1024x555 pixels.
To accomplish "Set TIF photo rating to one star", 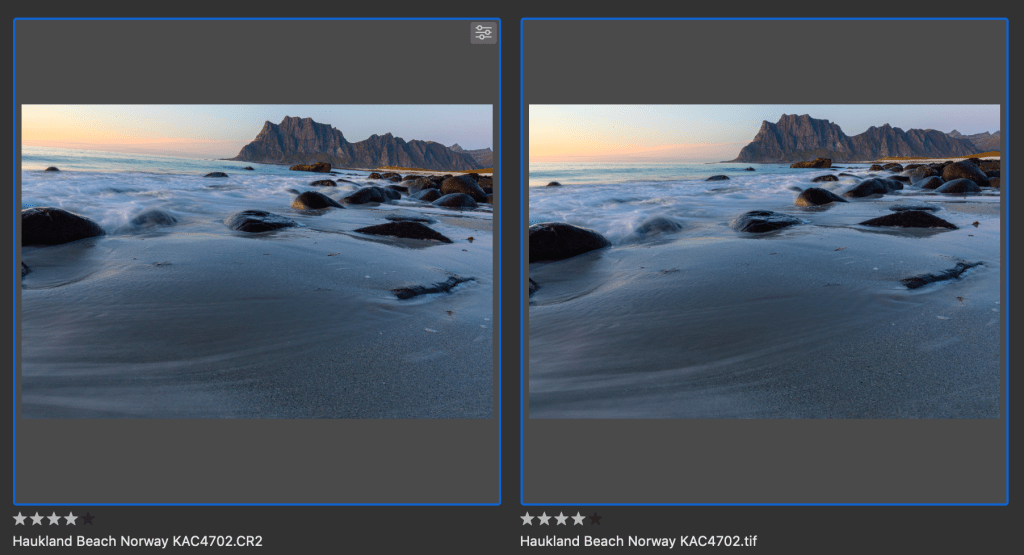I will click(527, 519).
